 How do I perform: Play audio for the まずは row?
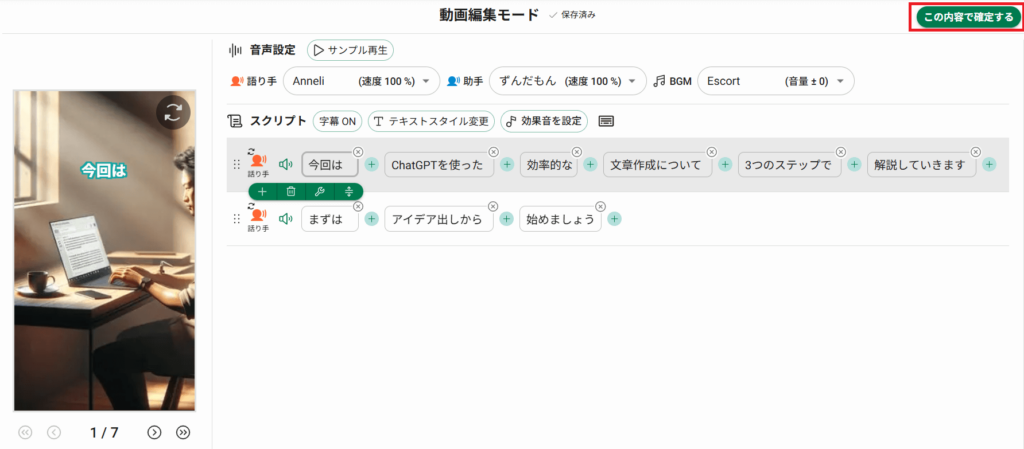285,219
